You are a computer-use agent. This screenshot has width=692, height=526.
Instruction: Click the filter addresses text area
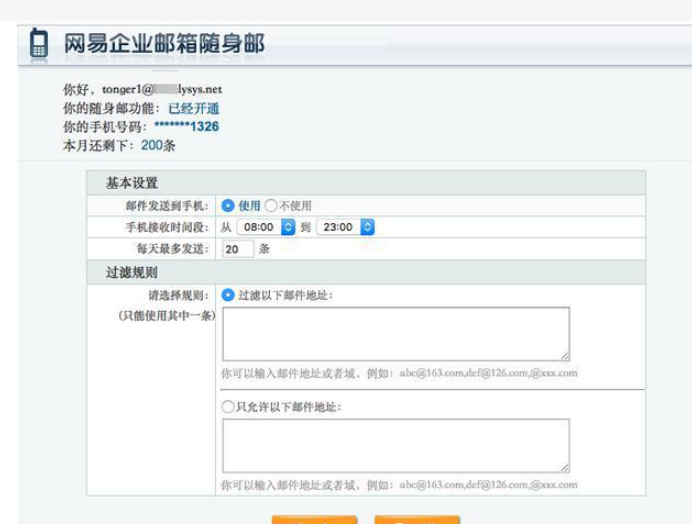point(396,334)
